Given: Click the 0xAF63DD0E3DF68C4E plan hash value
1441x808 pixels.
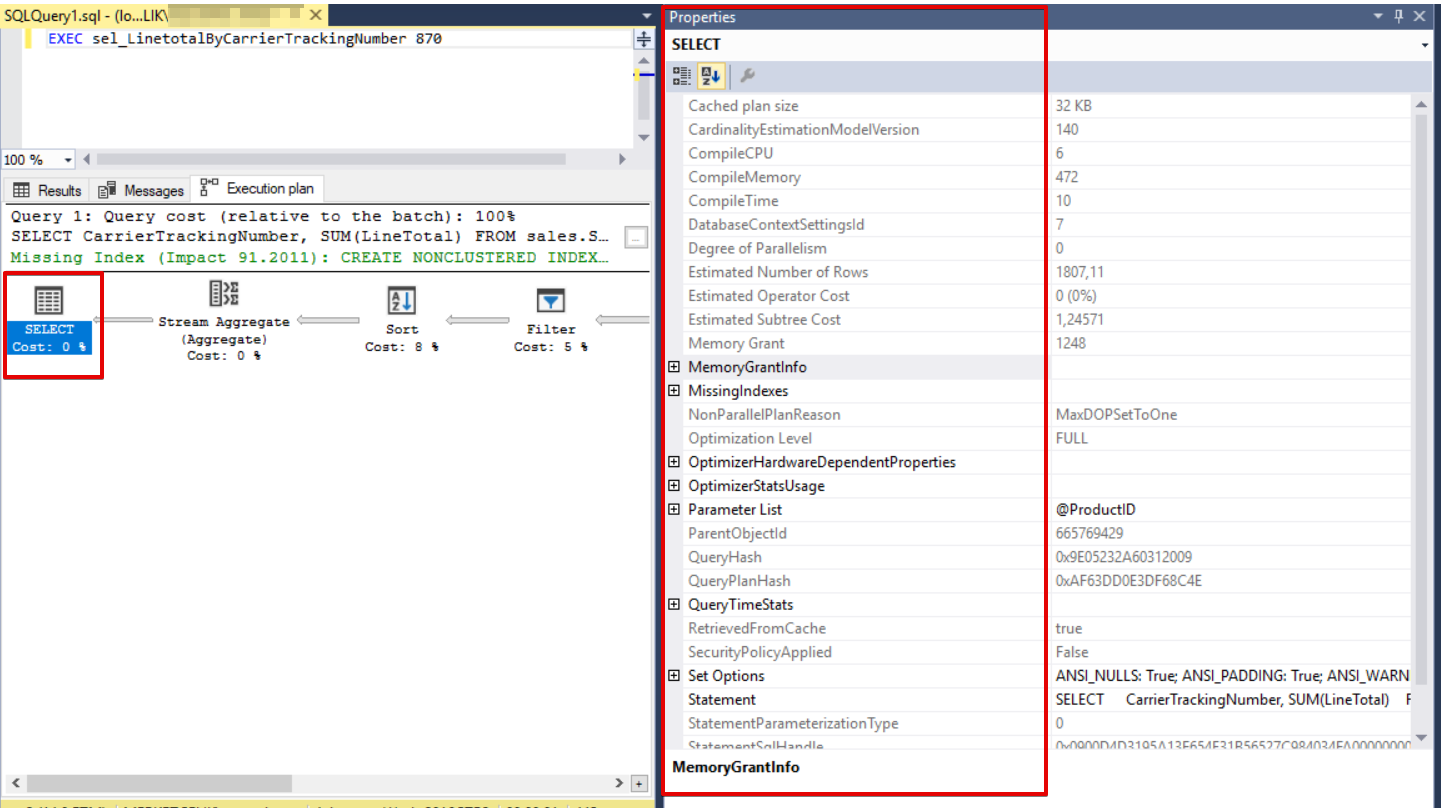Looking at the screenshot, I should coord(1129,581).
